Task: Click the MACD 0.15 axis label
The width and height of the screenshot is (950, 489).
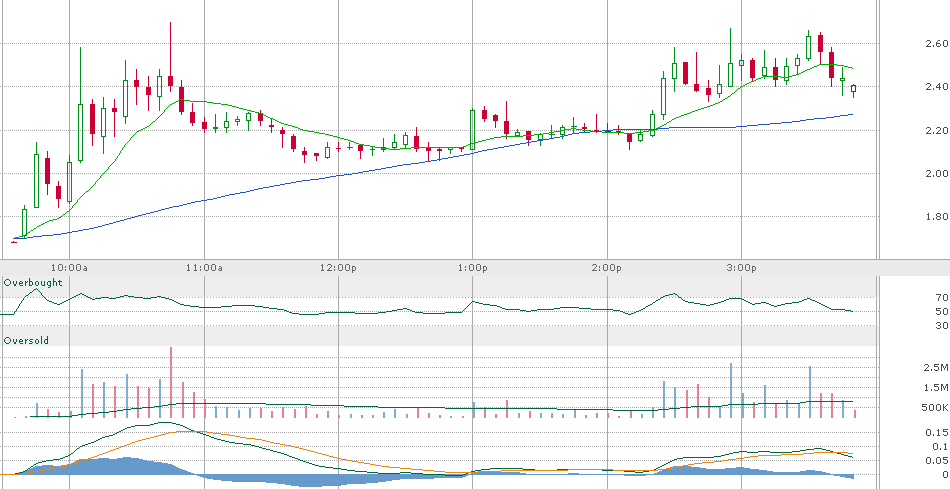Action: click(937, 433)
